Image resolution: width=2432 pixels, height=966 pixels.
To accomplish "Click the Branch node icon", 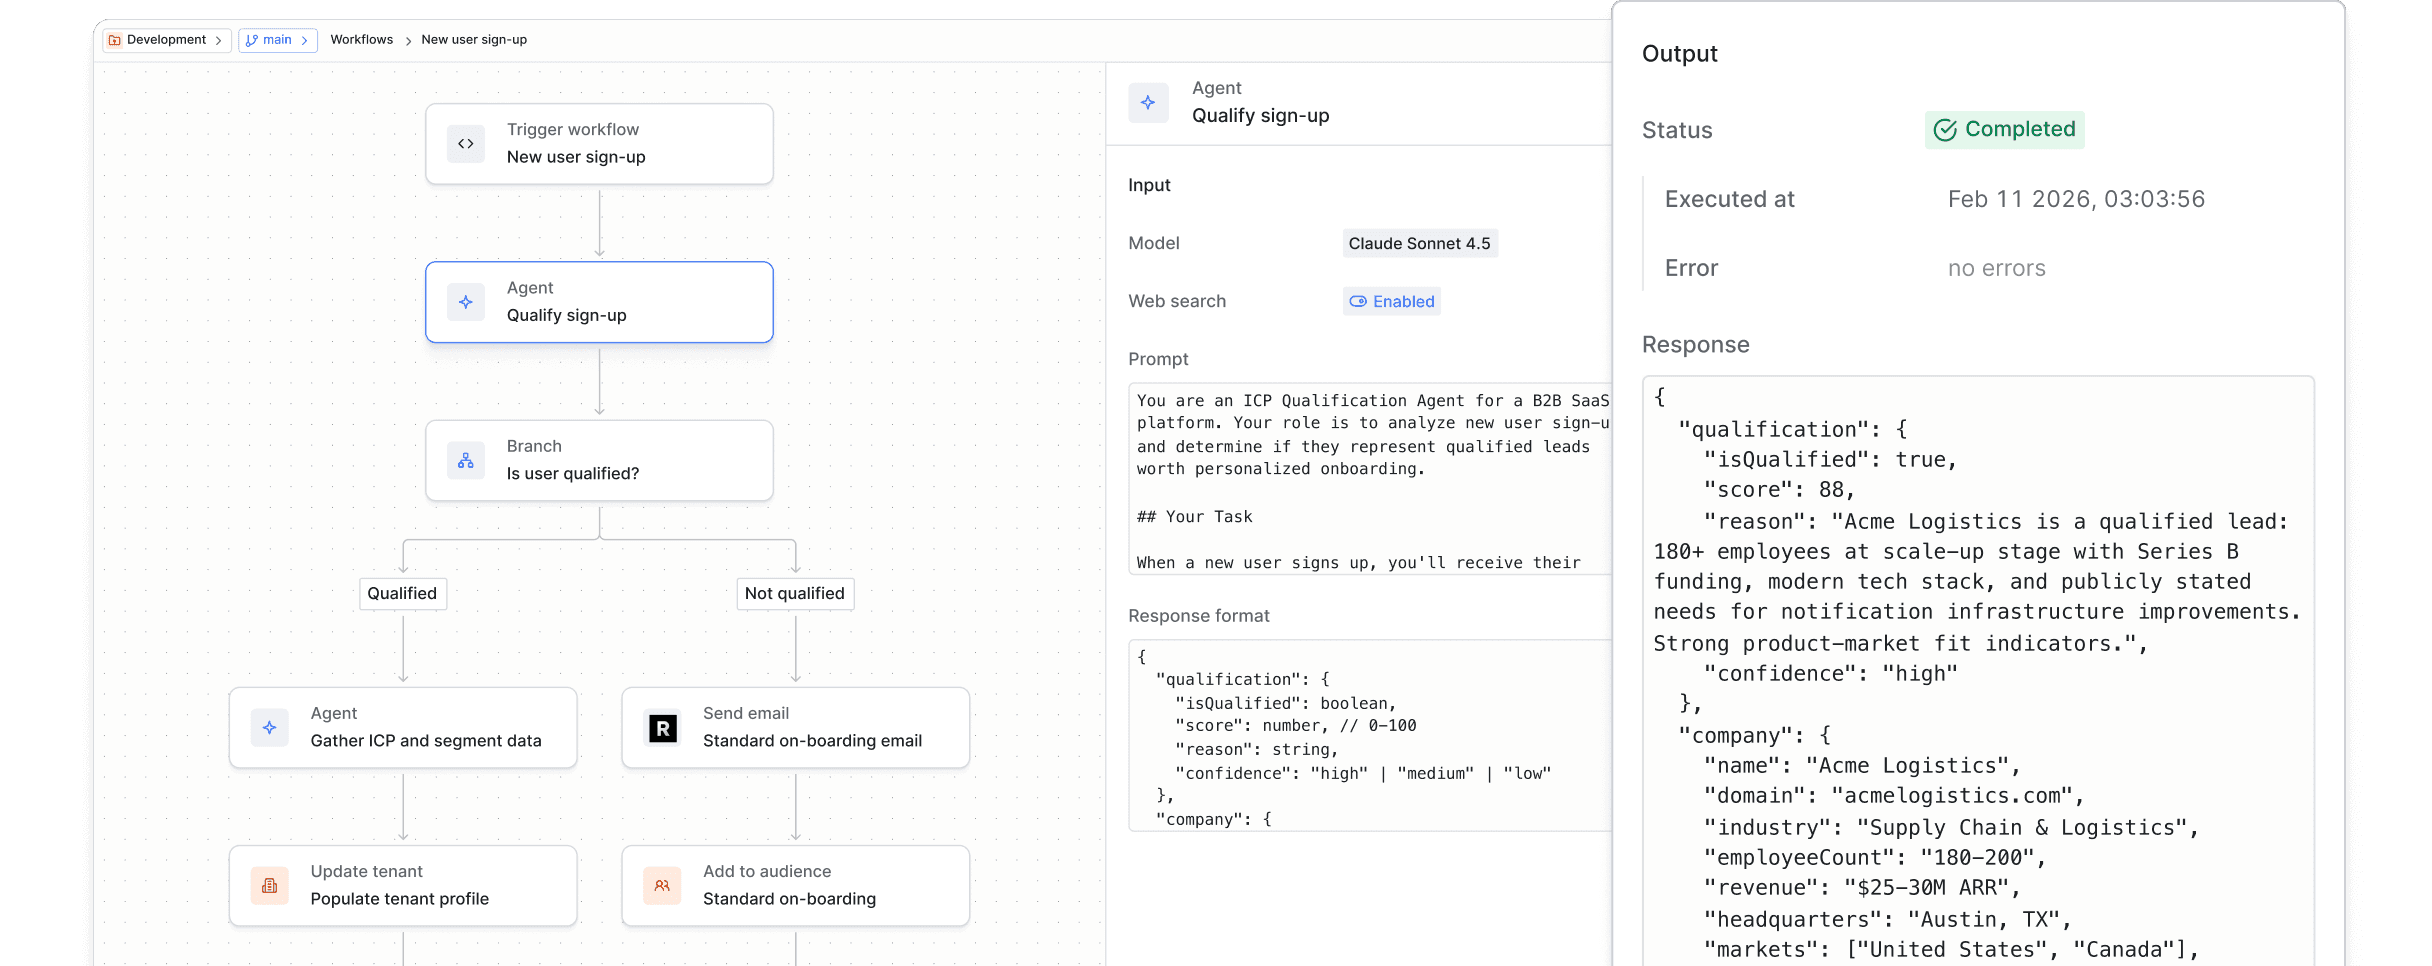I will (466, 461).
